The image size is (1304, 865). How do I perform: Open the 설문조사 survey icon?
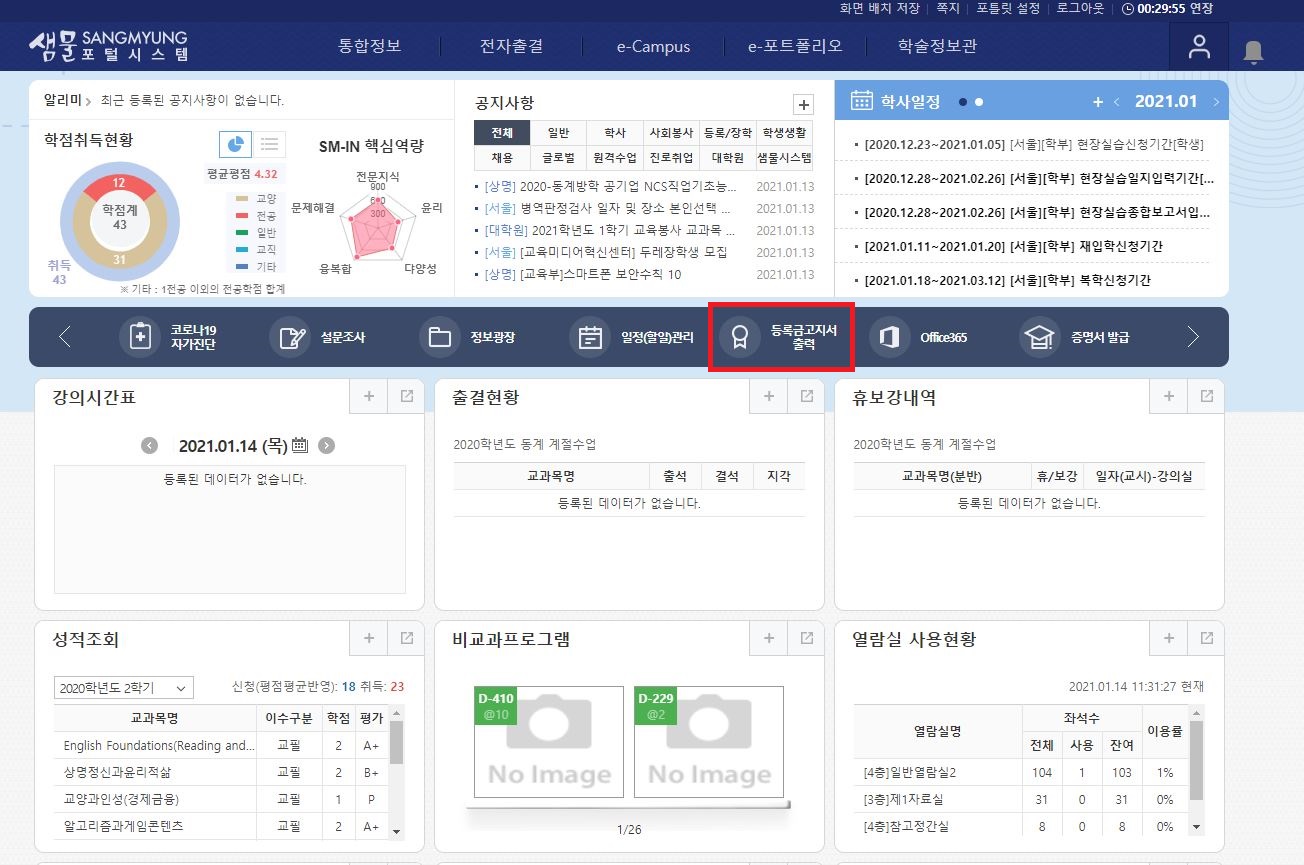click(290, 337)
